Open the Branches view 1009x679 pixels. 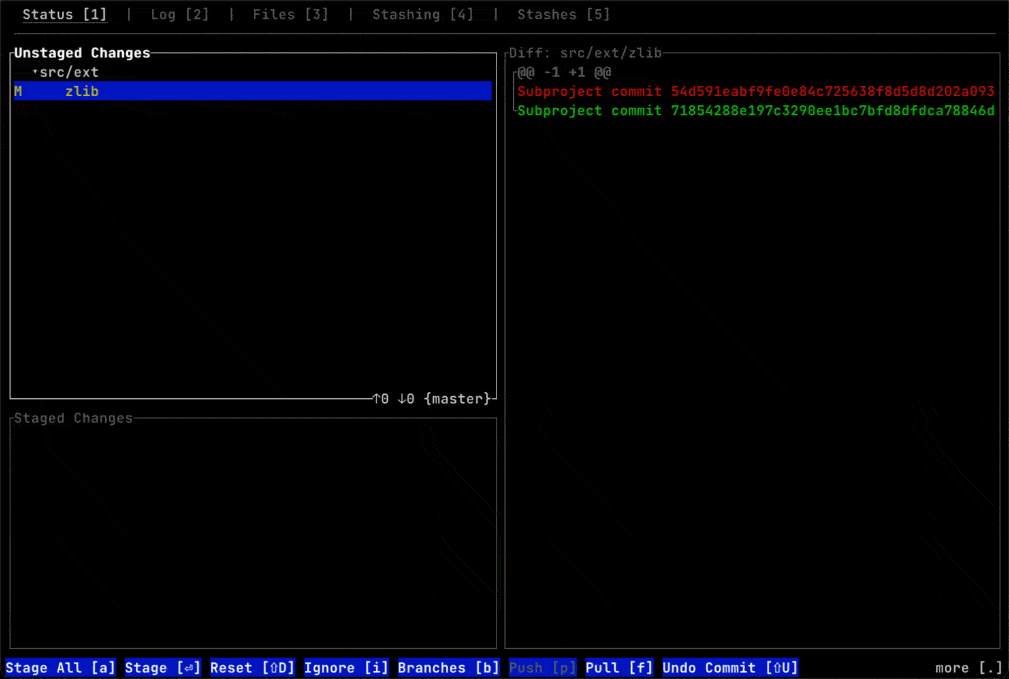coord(448,667)
